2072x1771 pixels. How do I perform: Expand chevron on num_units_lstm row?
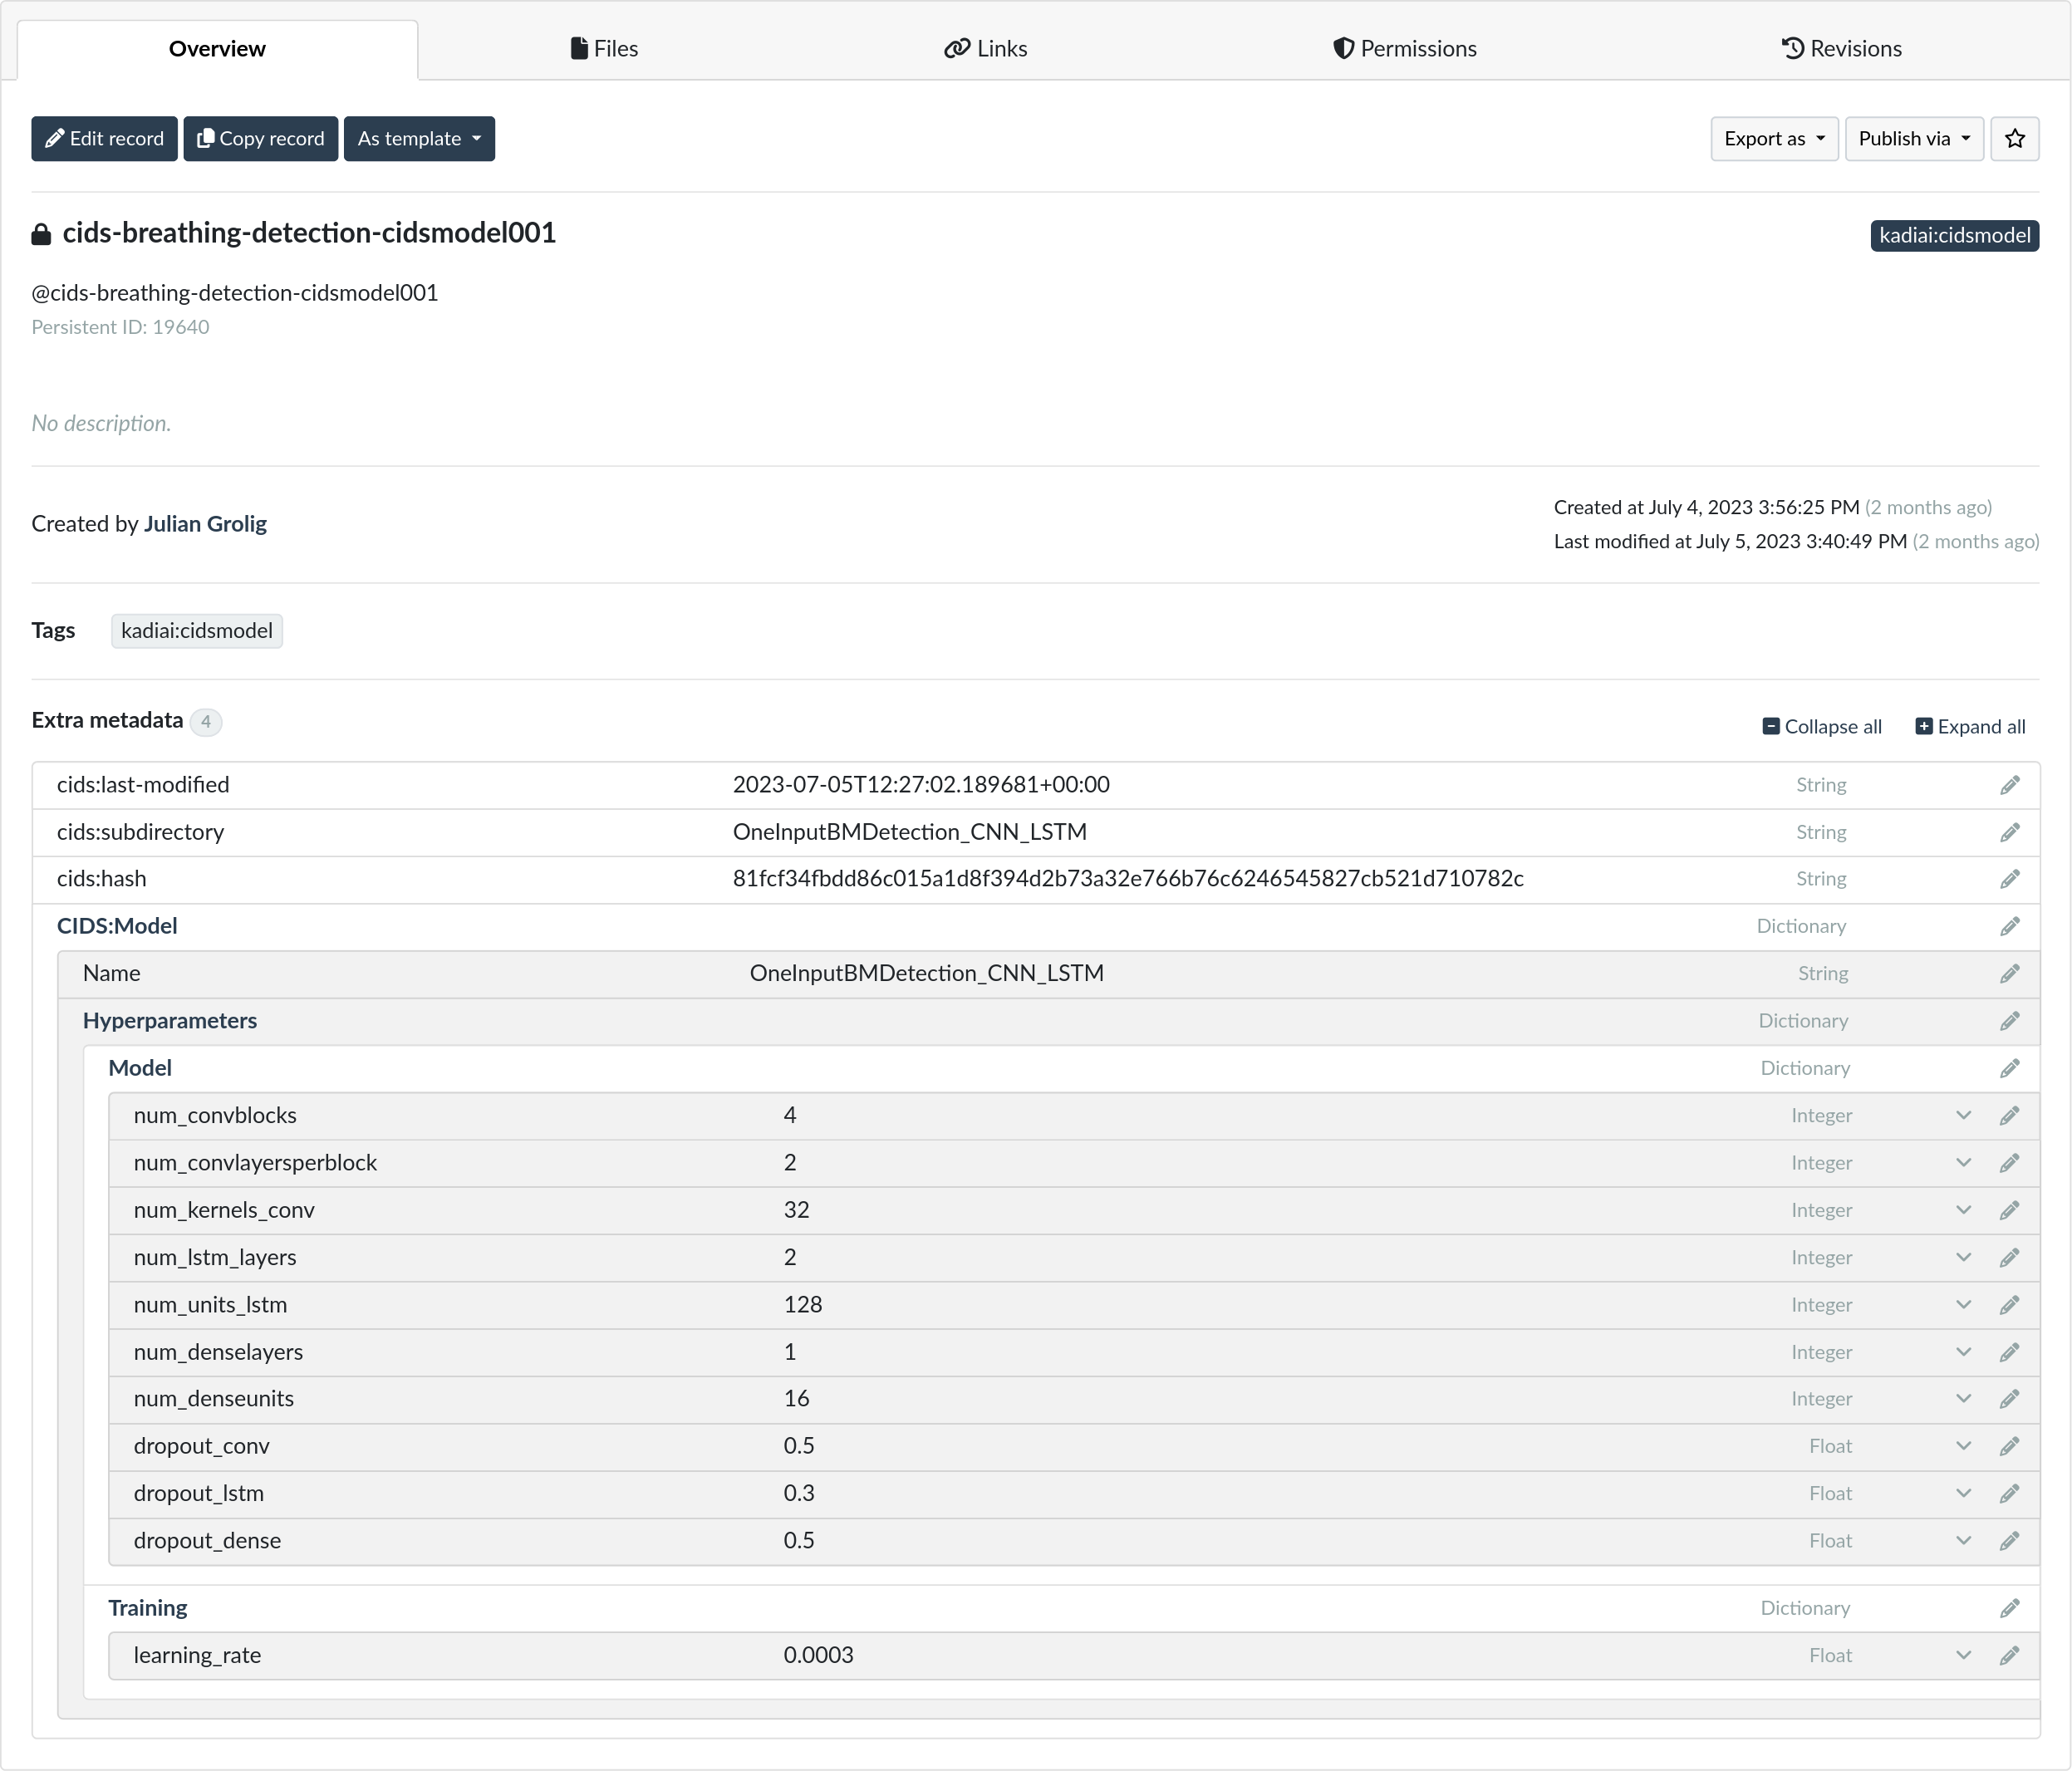[x=1963, y=1305]
